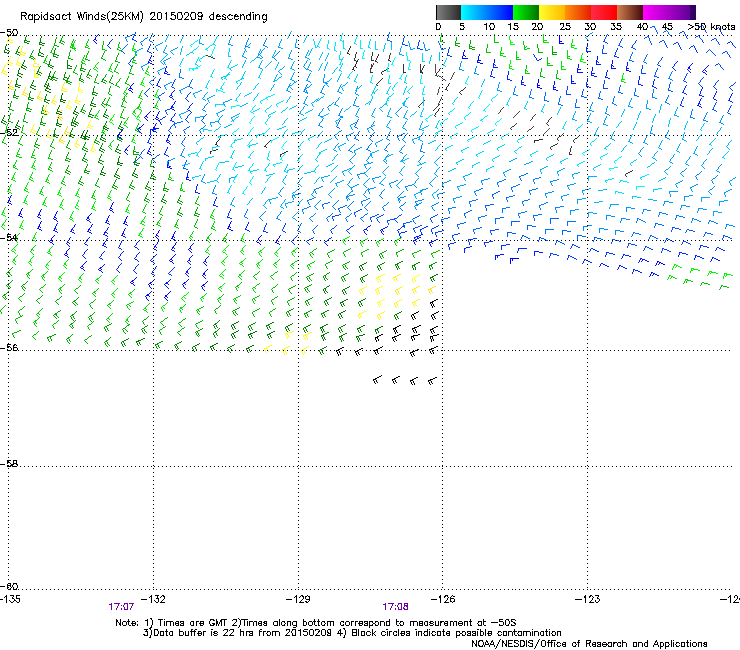Click the '25' value on the color scale
Screen dimensions: 740x650
[565, 27]
